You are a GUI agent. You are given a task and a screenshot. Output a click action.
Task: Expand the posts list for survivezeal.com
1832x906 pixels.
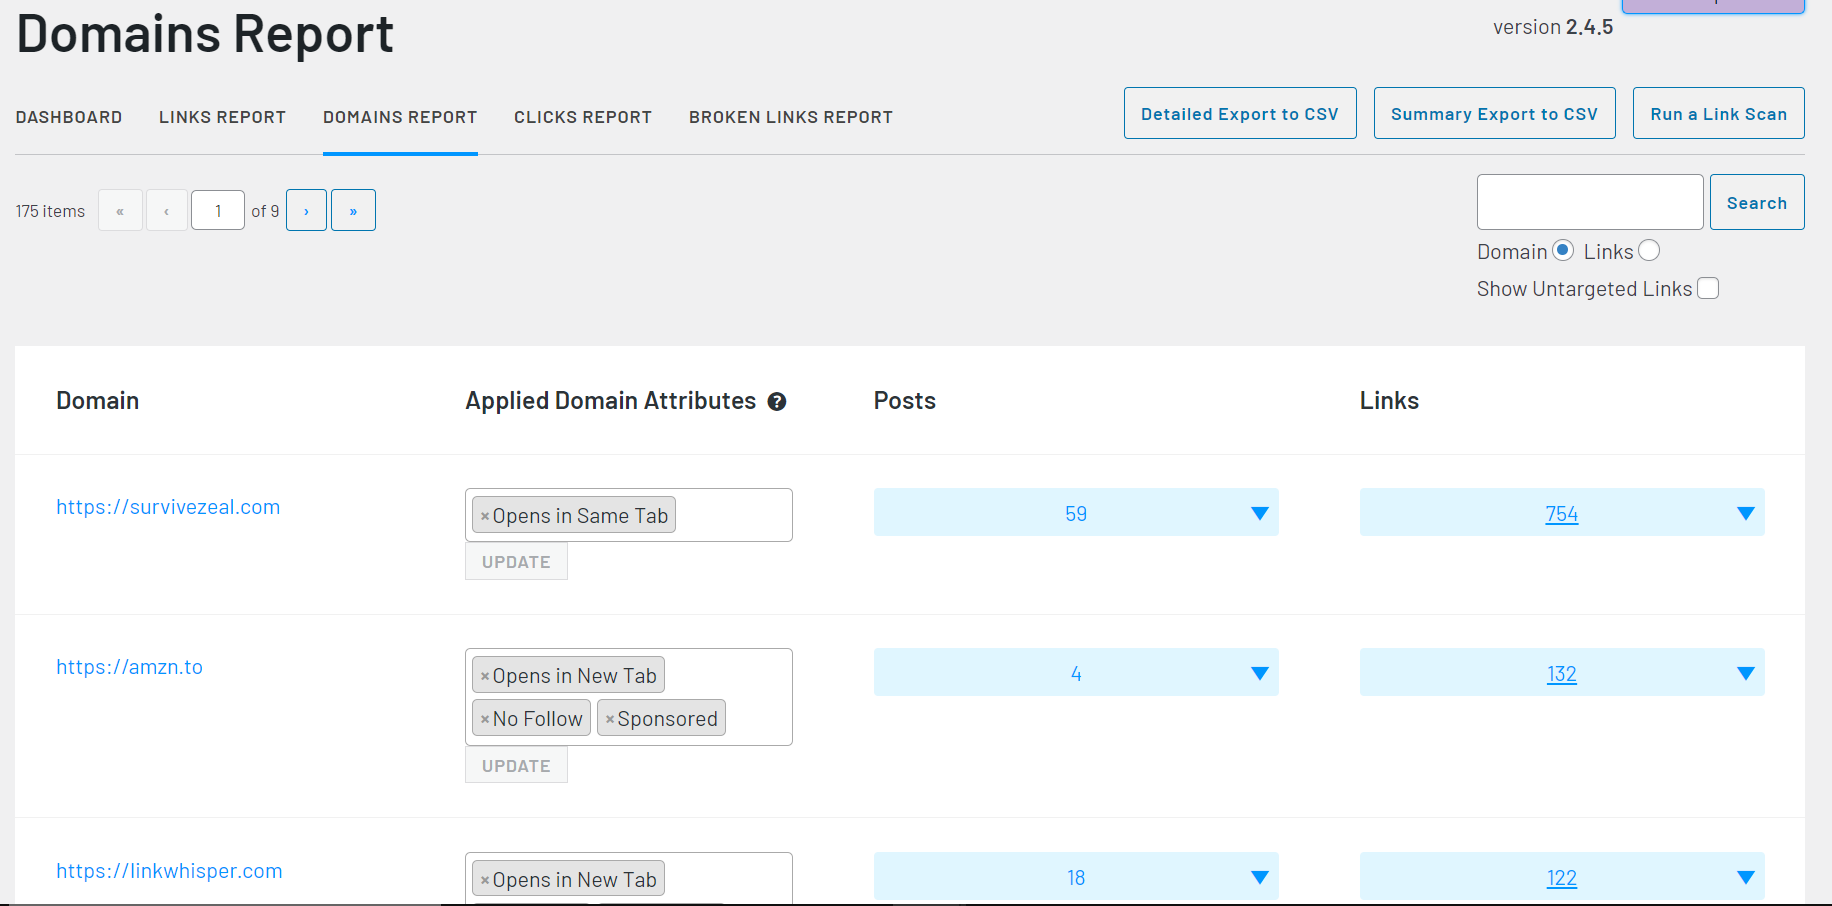[x=1258, y=512]
